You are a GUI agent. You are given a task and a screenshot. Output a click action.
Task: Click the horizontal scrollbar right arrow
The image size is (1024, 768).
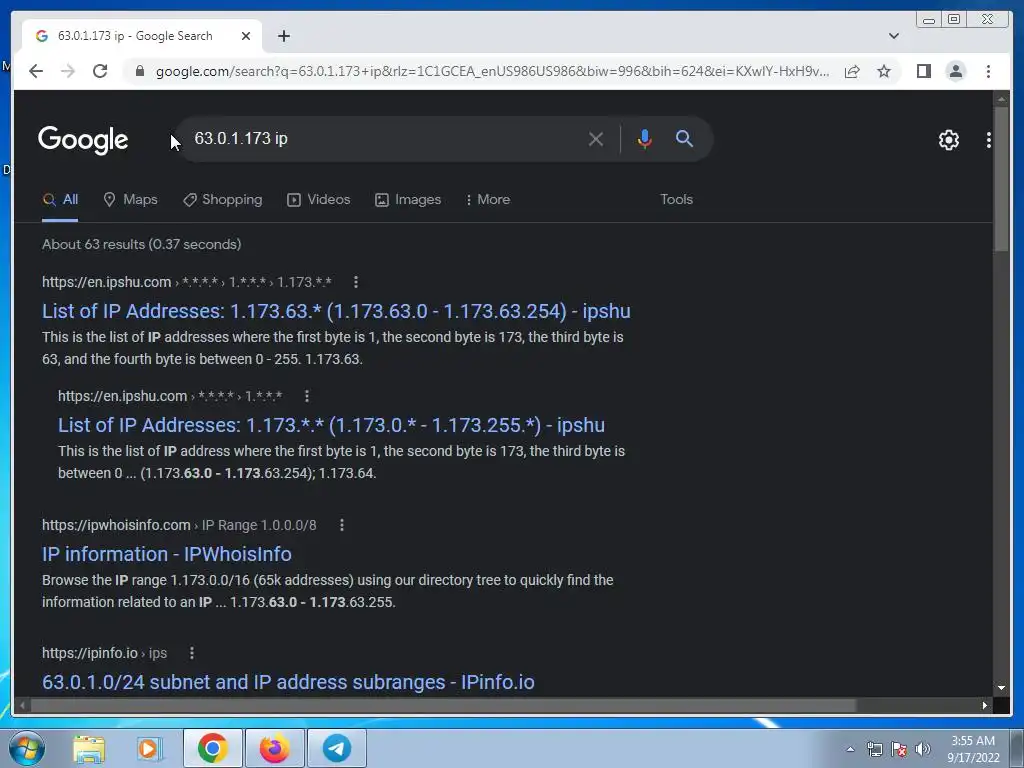pyautogui.click(x=984, y=705)
